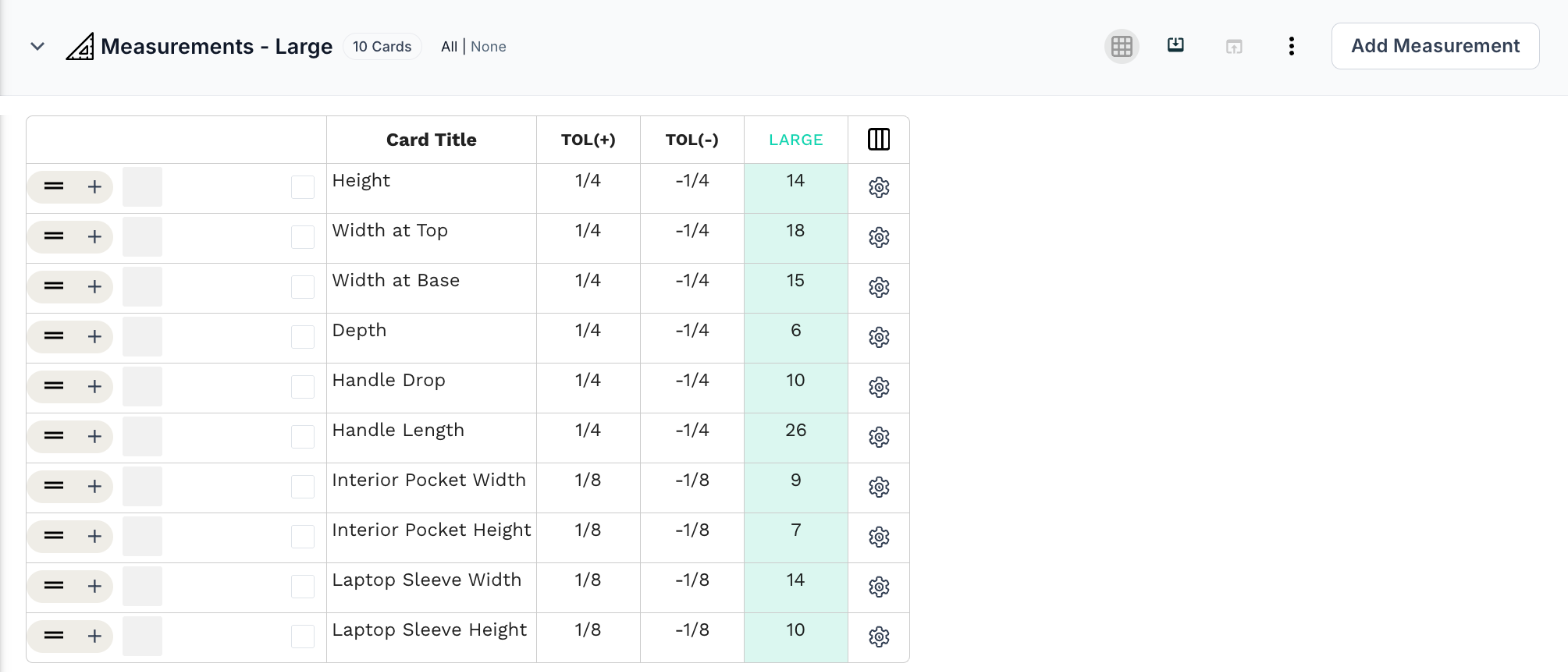Select All cards link

pos(449,46)
